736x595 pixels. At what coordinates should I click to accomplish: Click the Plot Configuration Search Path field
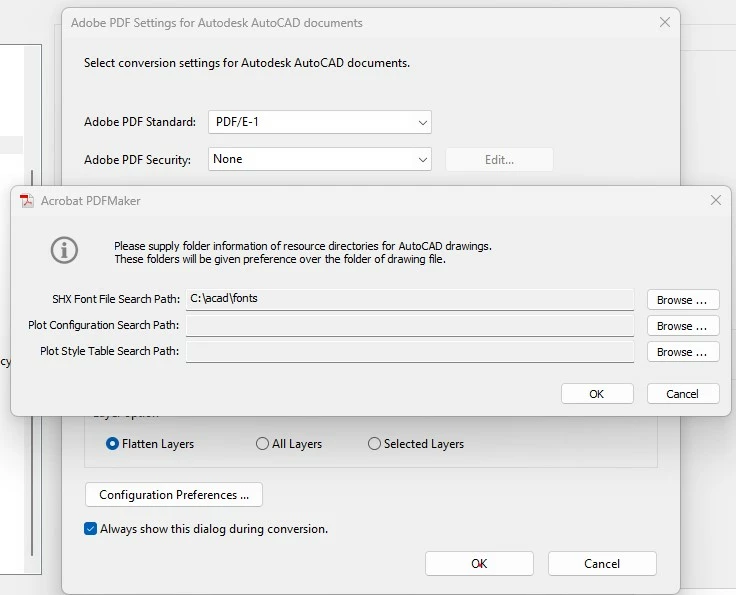[x=410, y=326]
